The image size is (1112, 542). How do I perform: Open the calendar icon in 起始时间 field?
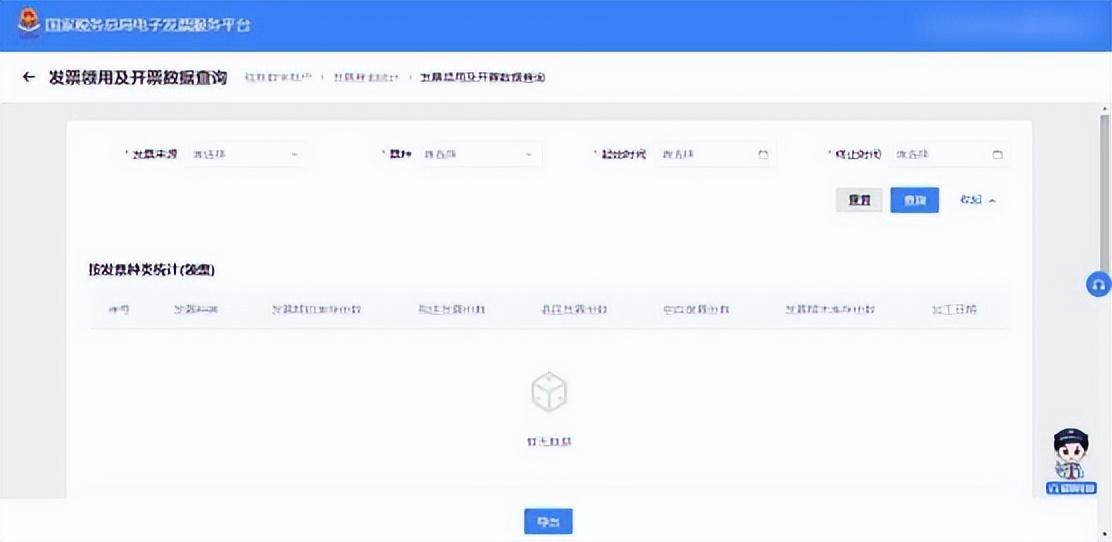coord(763,154)
